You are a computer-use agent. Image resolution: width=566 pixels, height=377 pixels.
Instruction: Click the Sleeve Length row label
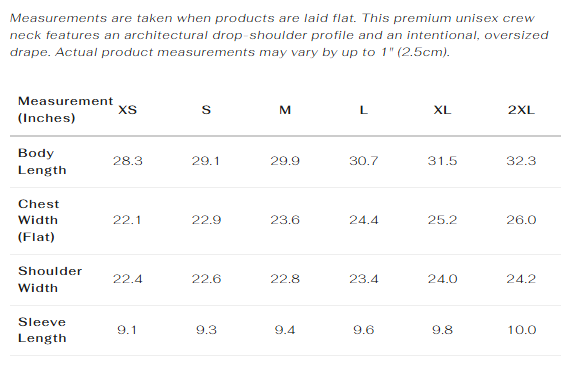[42, 330]
